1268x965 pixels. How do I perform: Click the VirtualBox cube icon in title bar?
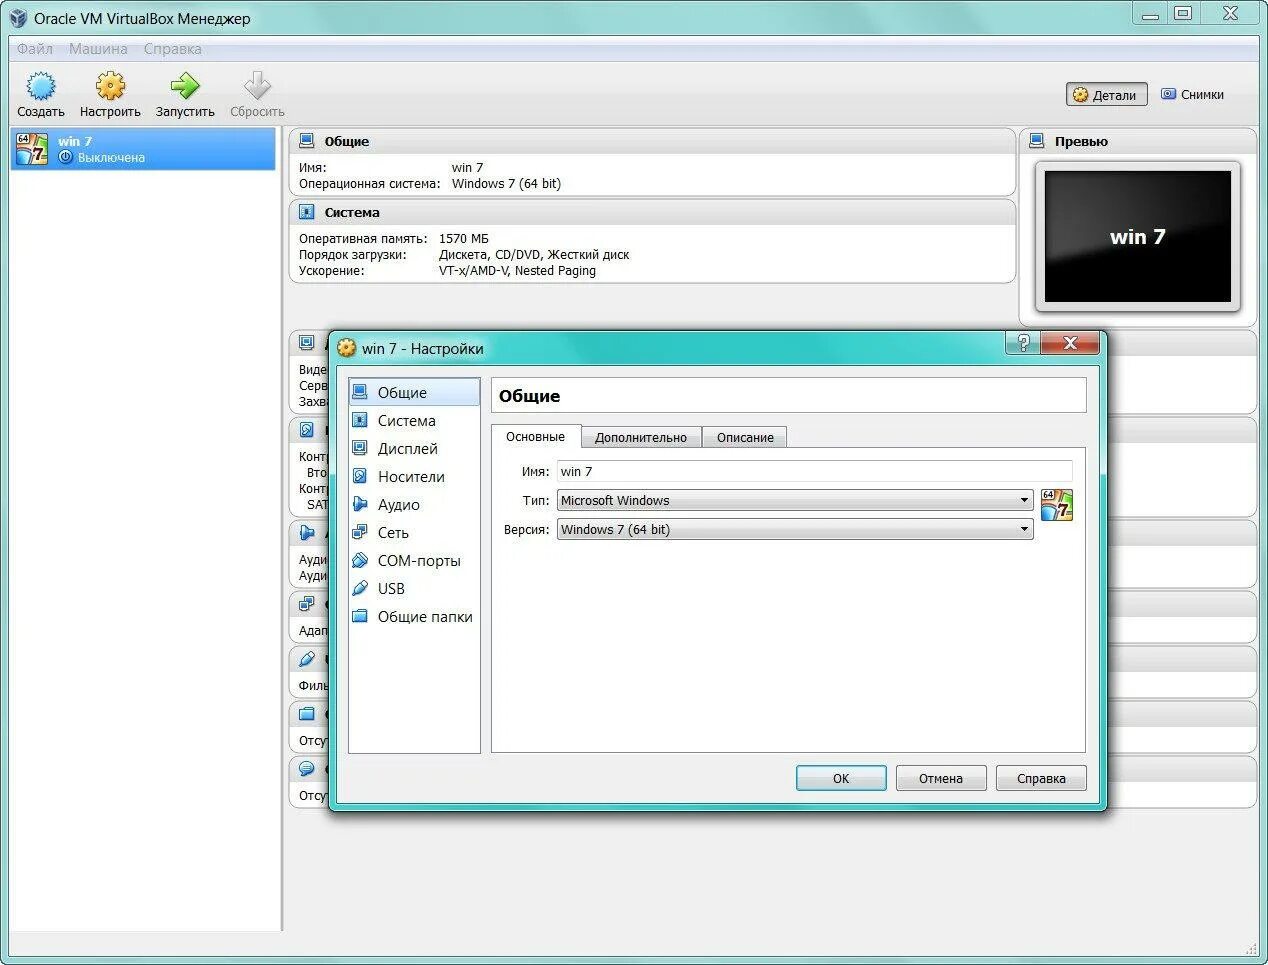18,18
